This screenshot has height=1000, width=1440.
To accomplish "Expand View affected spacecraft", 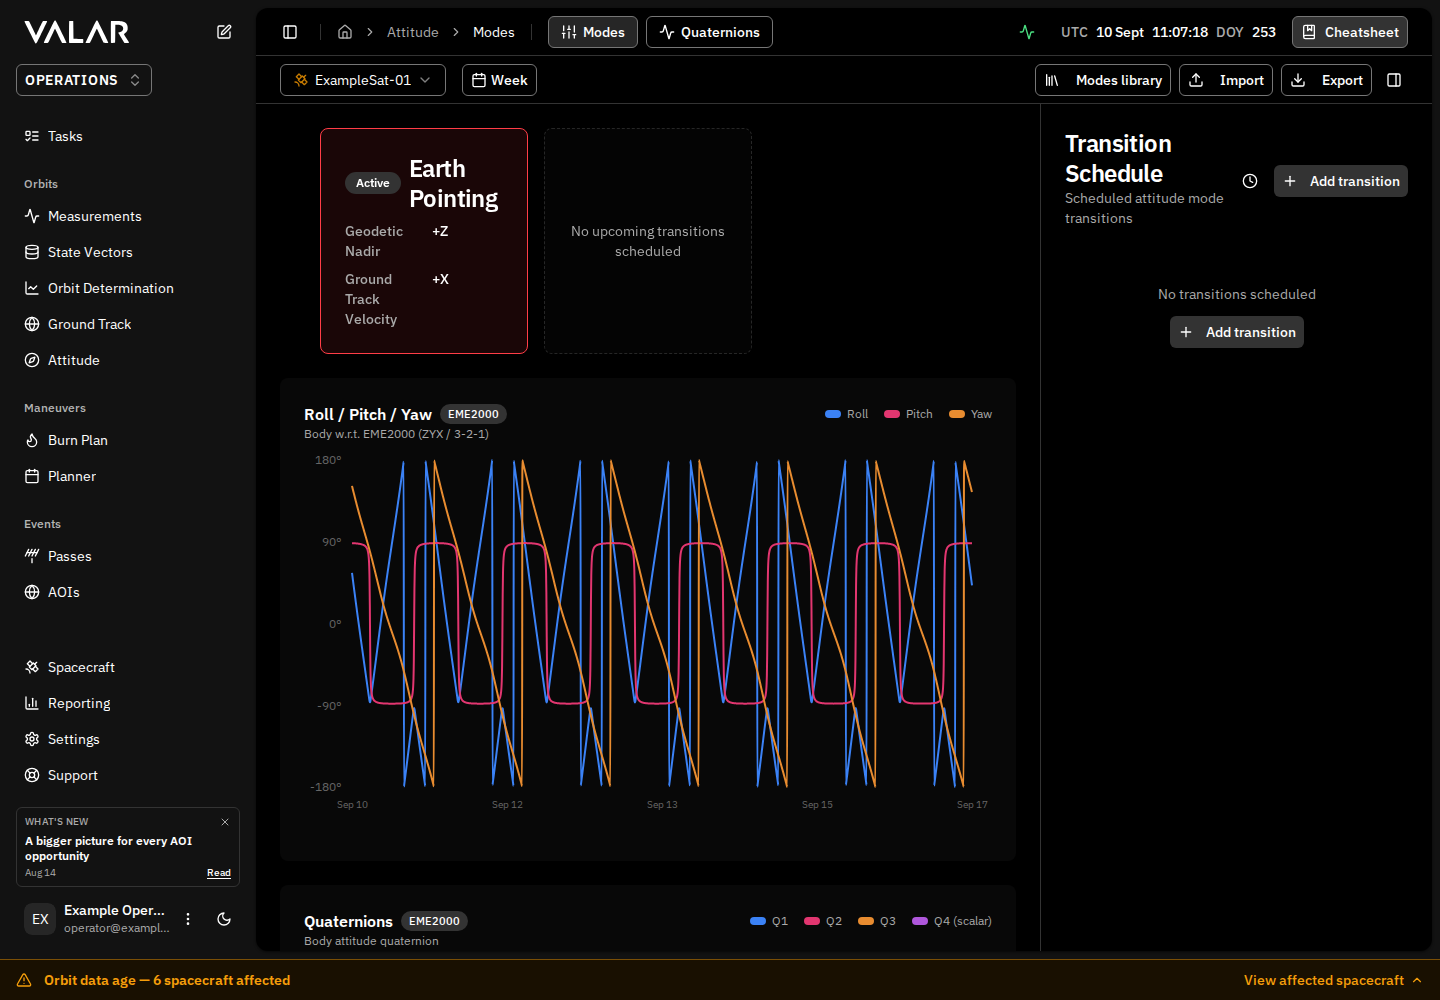I will click(x=1332, y=980).
